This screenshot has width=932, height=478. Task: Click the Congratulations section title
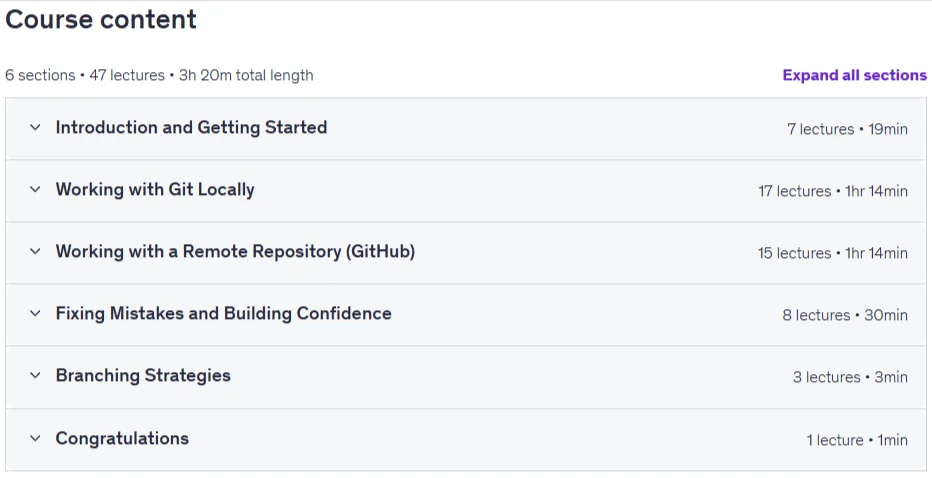[x=122, y=438]
